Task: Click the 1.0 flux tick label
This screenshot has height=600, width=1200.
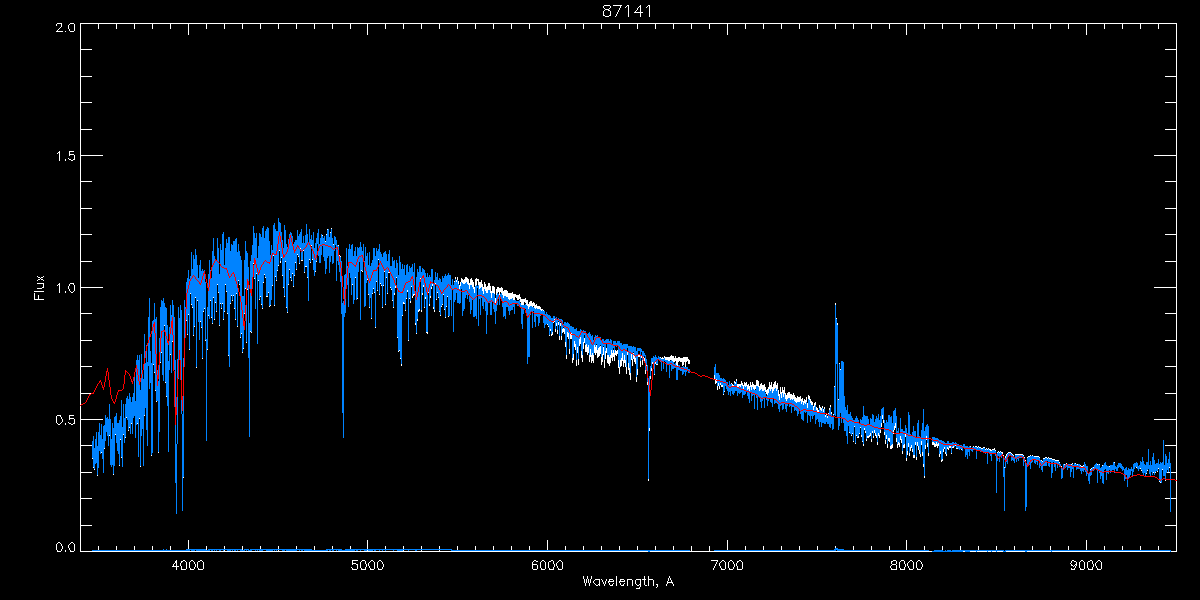Action: tap(64, 288)
